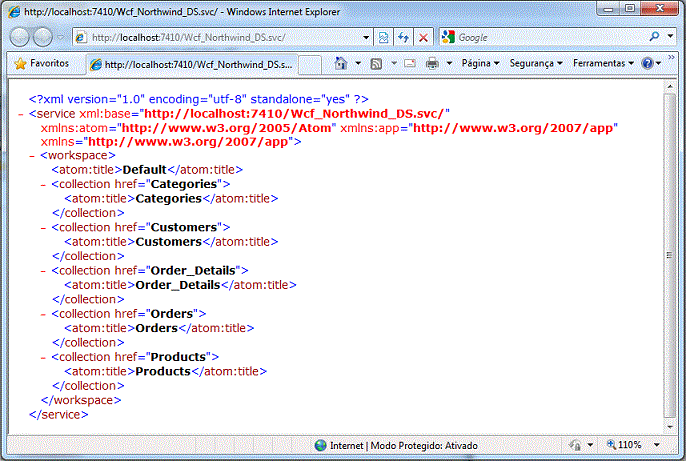Open the address bar history dropdown

point(366,38)
